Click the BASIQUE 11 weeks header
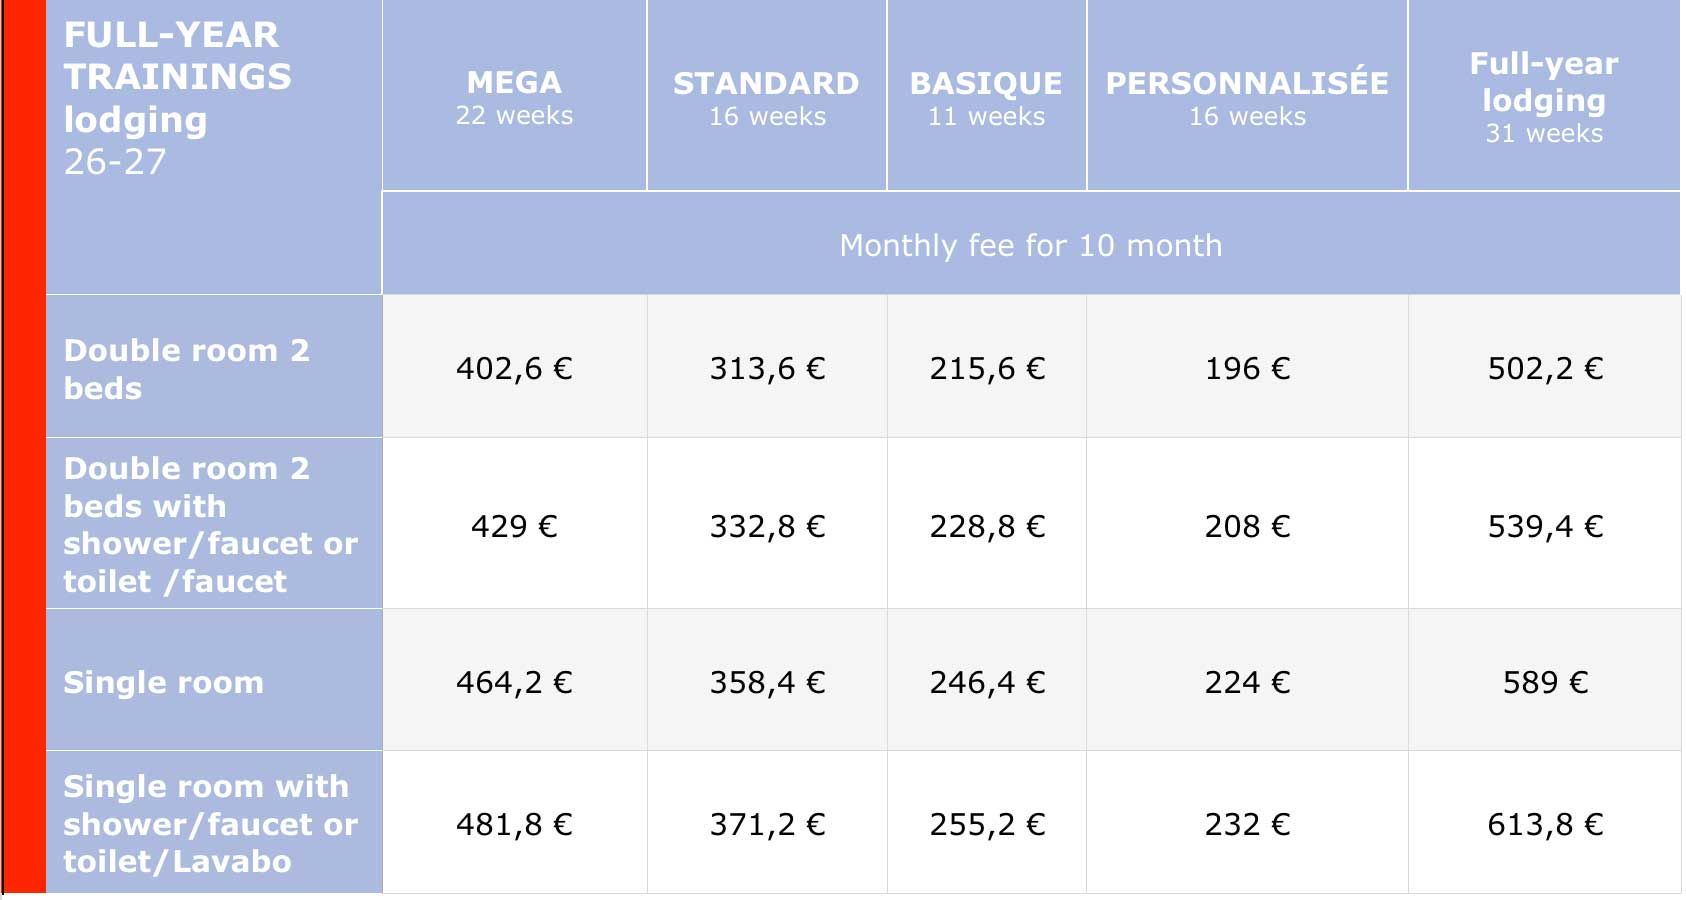 pyautogui.click(x=987, y=96)
